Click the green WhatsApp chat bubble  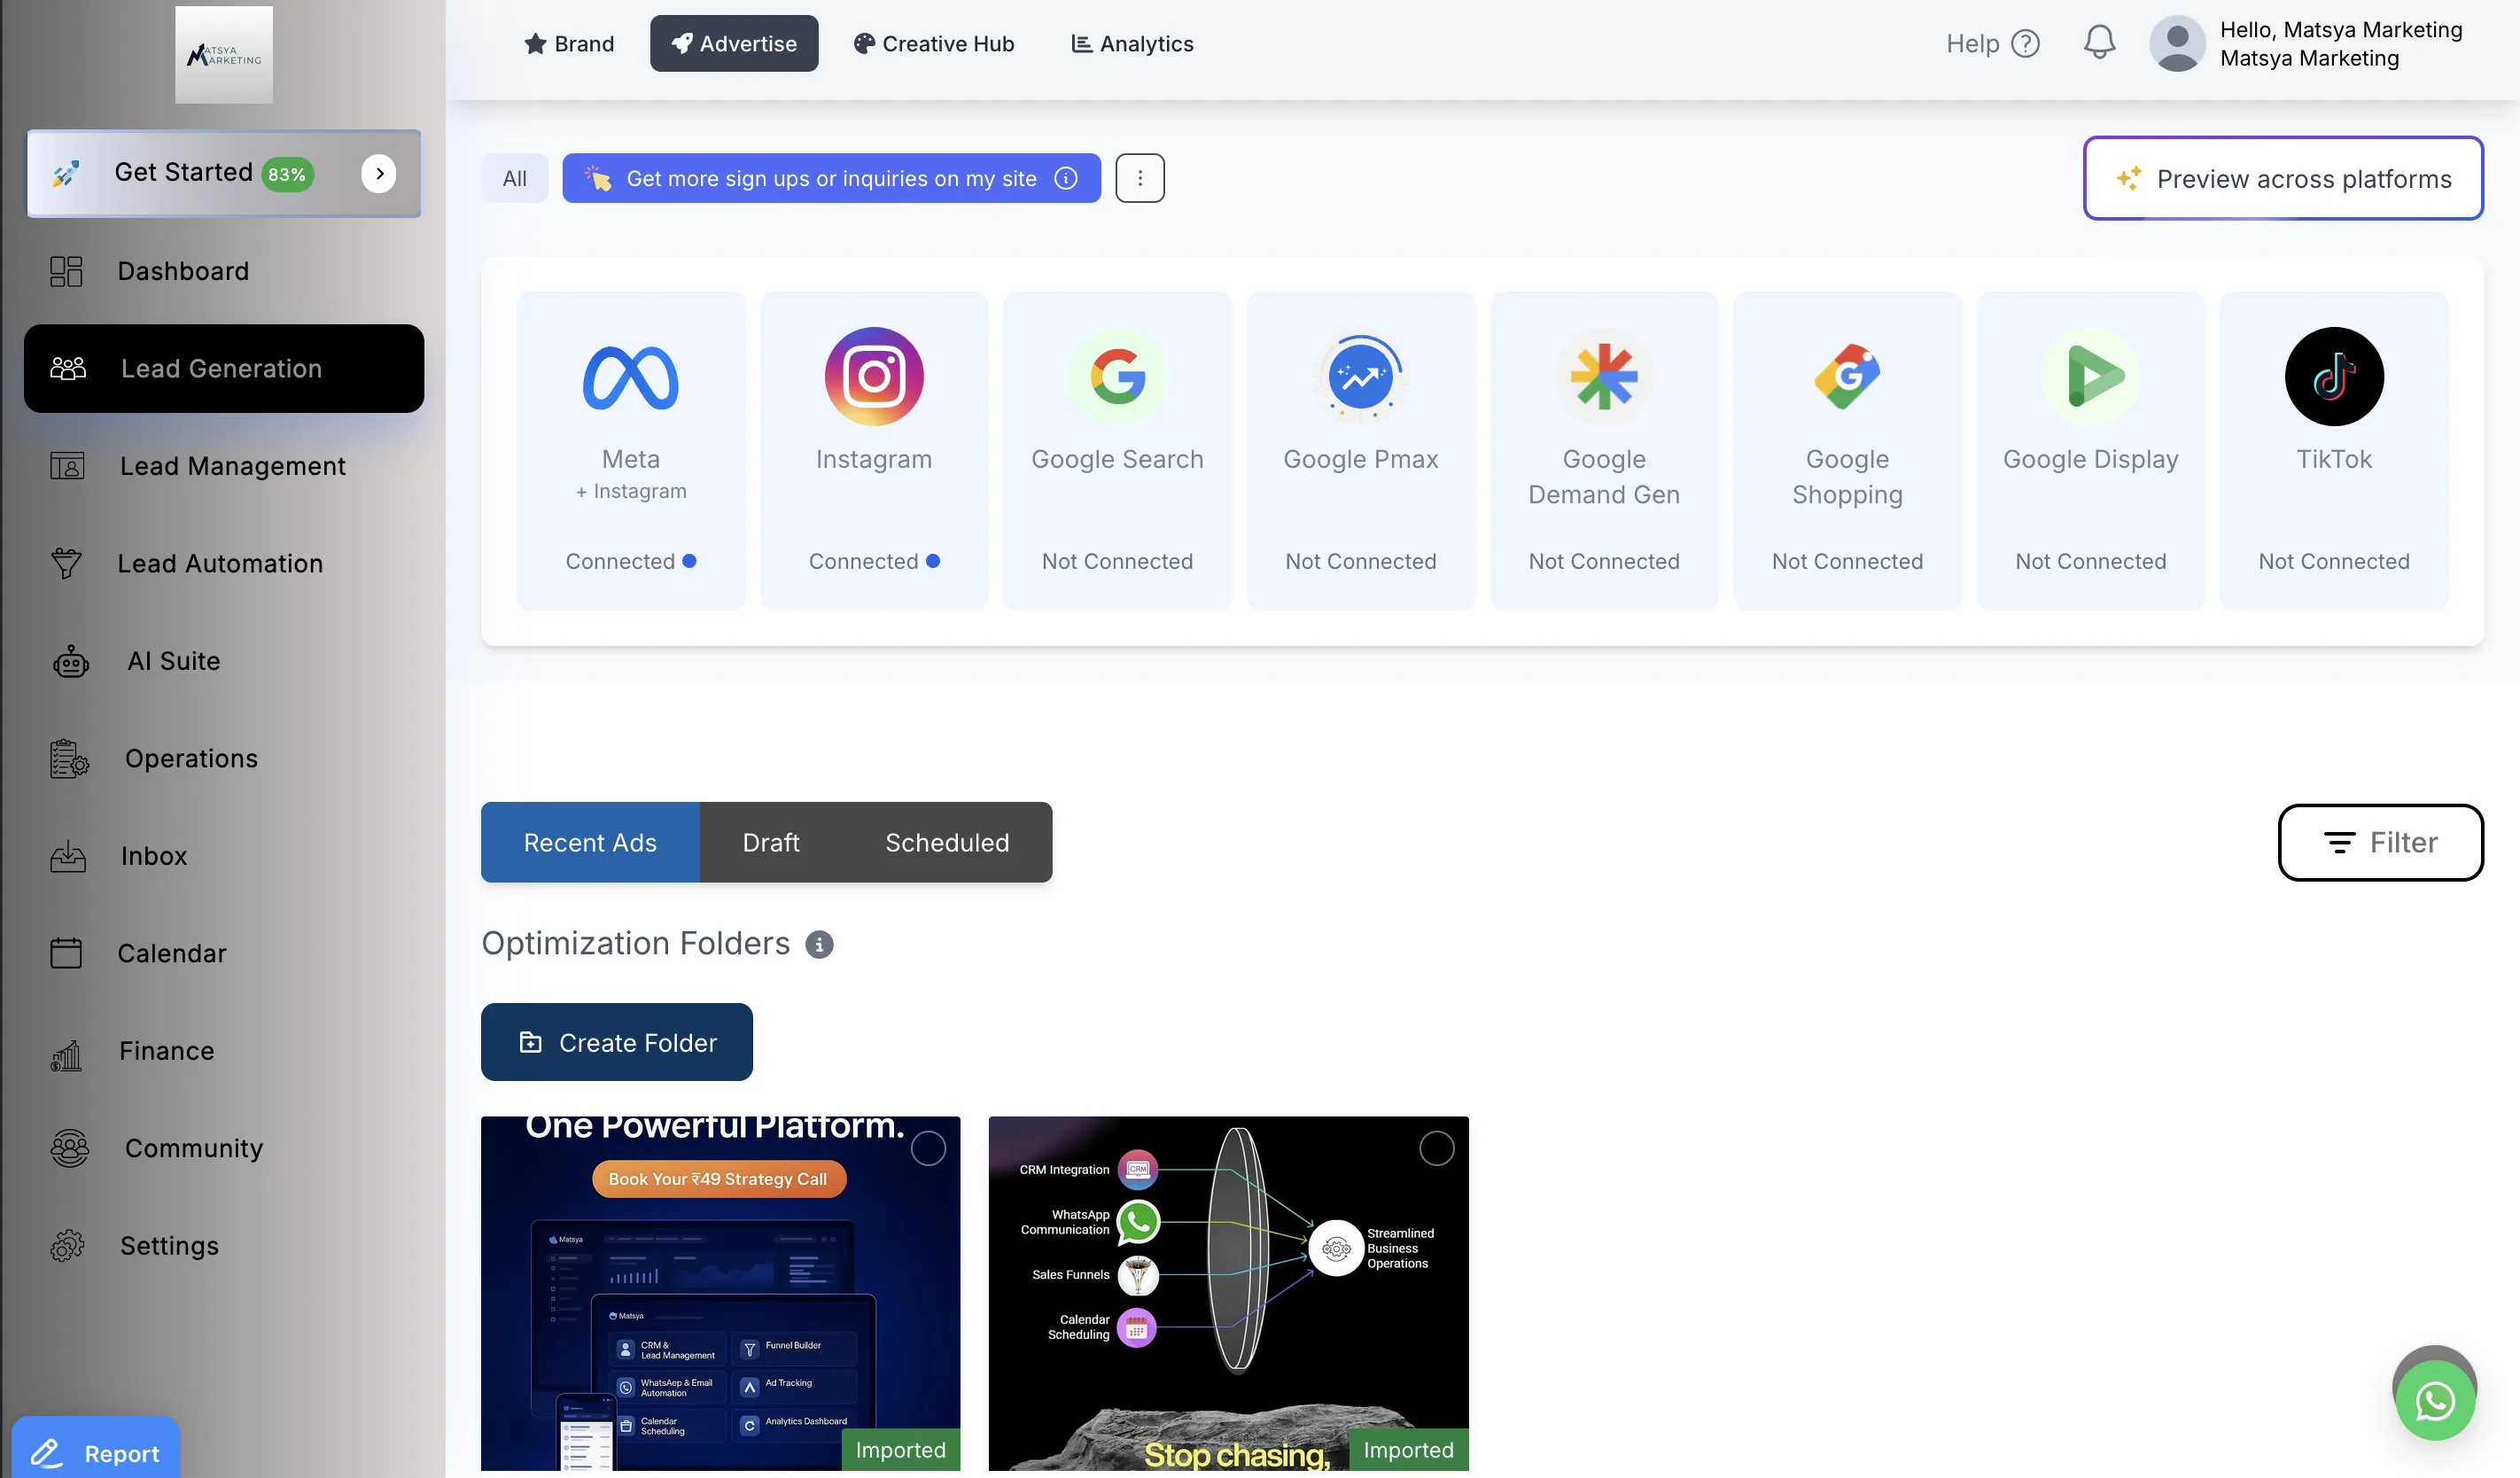(x=2434, y=1400)
